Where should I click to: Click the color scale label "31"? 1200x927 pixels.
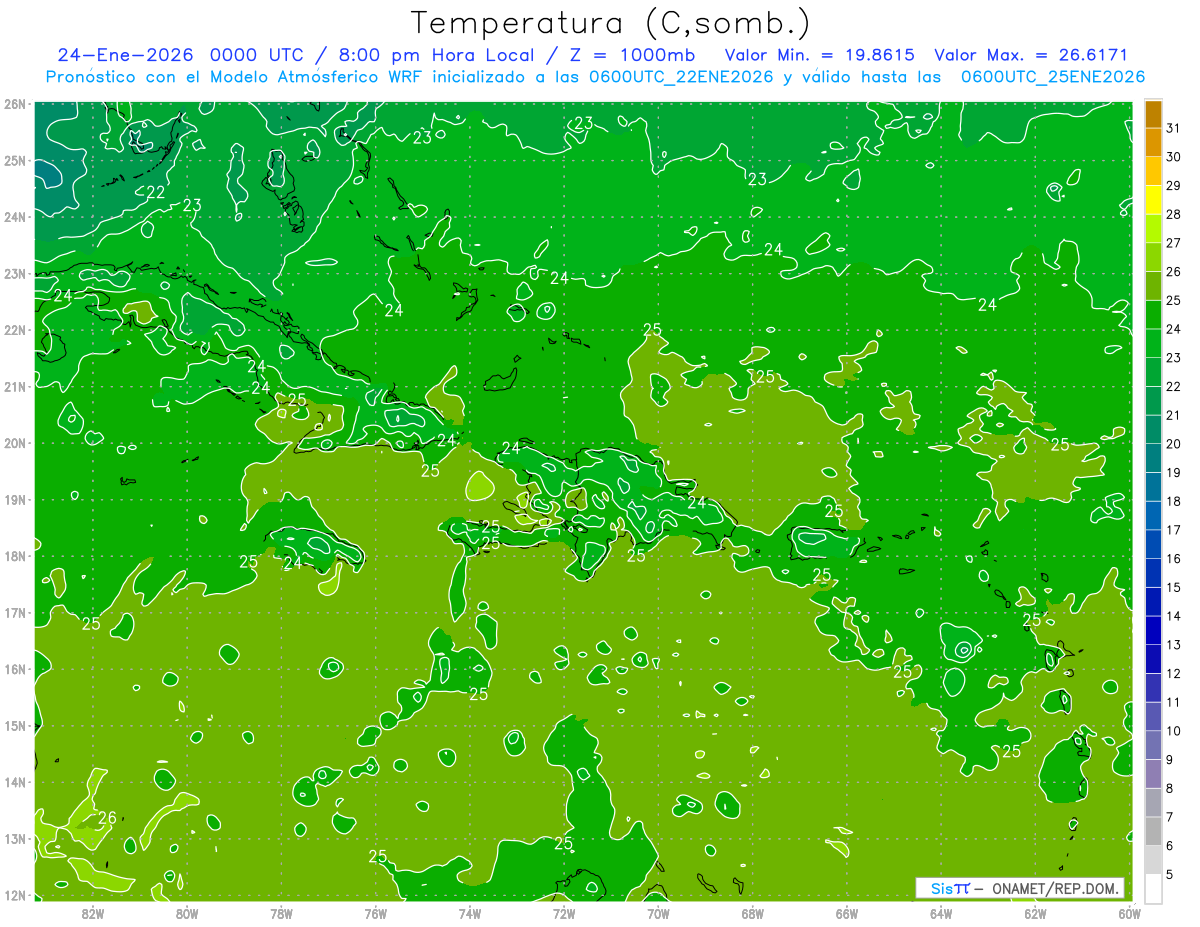(x=1174, y=128)
